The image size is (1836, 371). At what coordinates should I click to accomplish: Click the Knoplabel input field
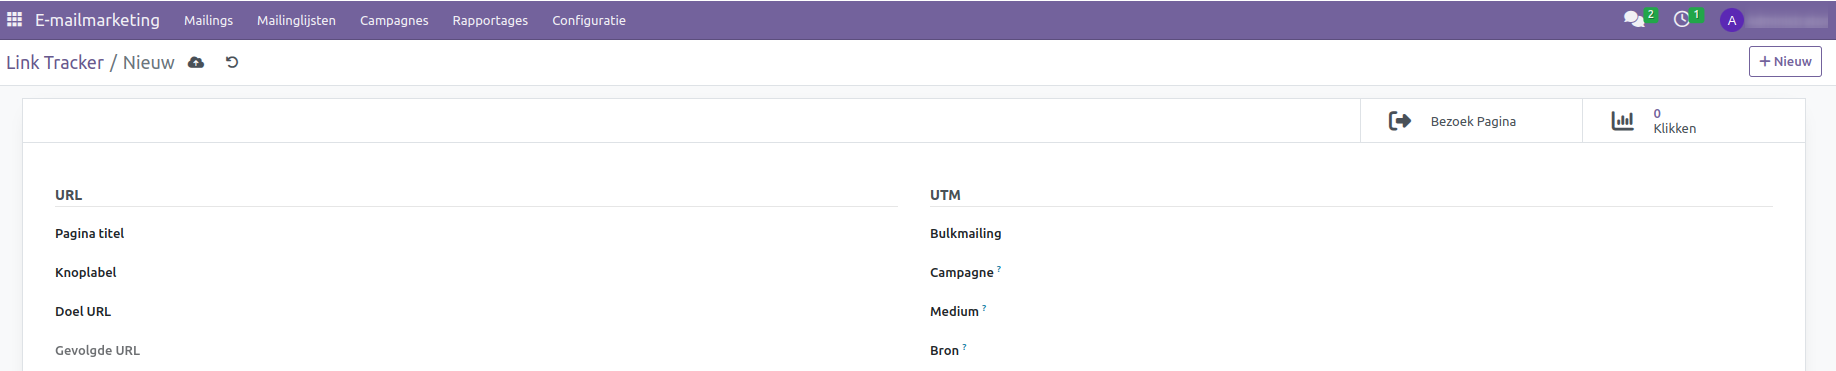coord(550,272)
